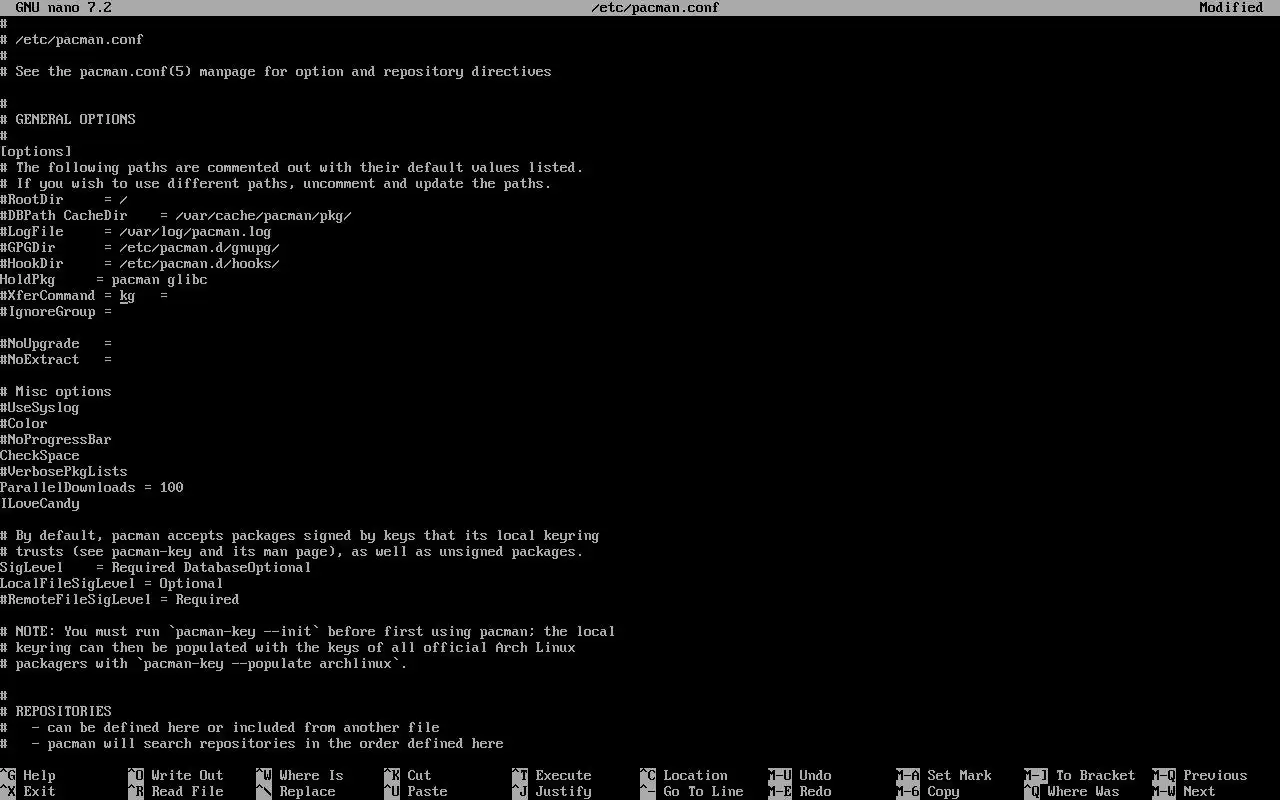
Task: Click the HoldPkg = pacman glibc line
Action: (x=104, y=279)
